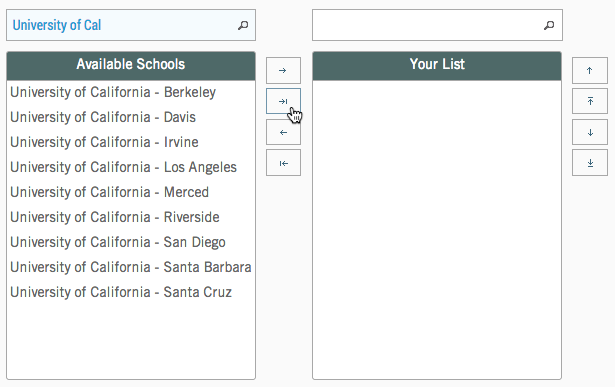
Task: Click the move item to top button
Action: tap(590, 101)
